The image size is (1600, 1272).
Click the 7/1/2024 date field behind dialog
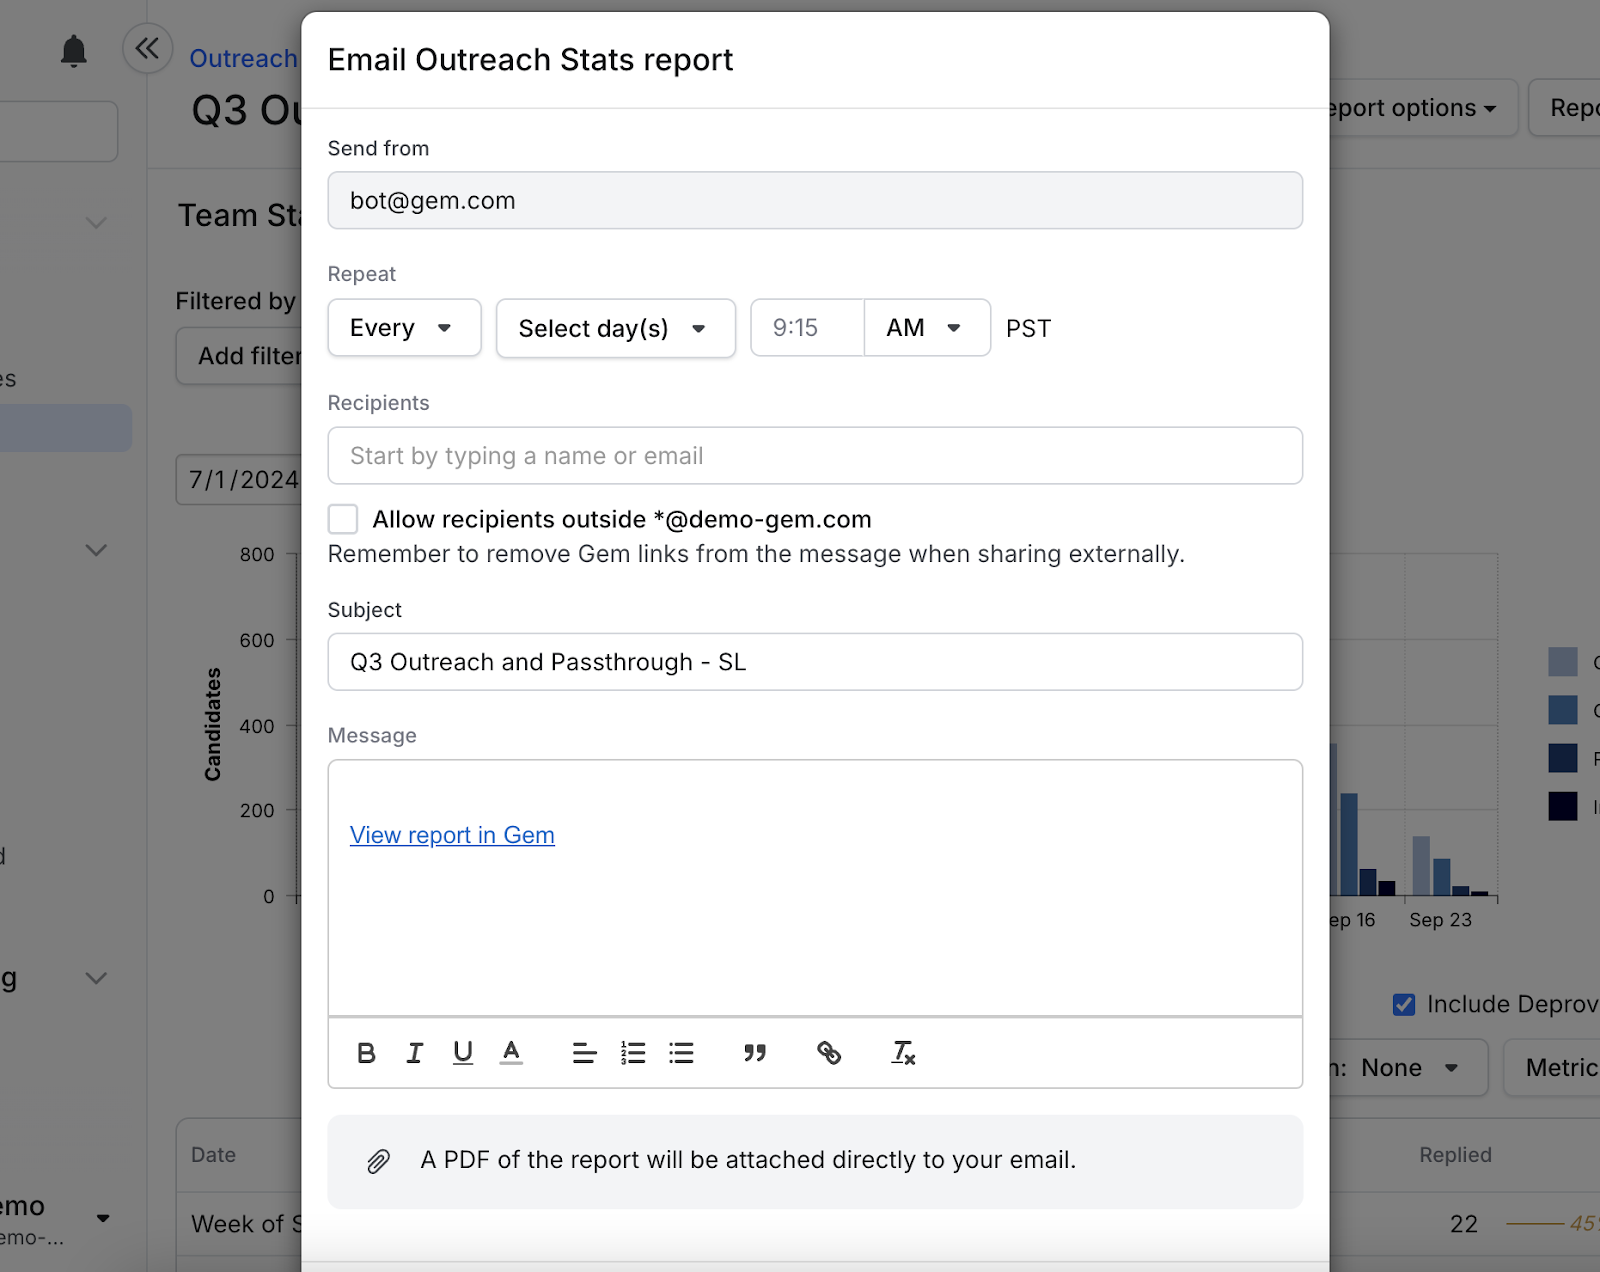click(x=240, y=480)
